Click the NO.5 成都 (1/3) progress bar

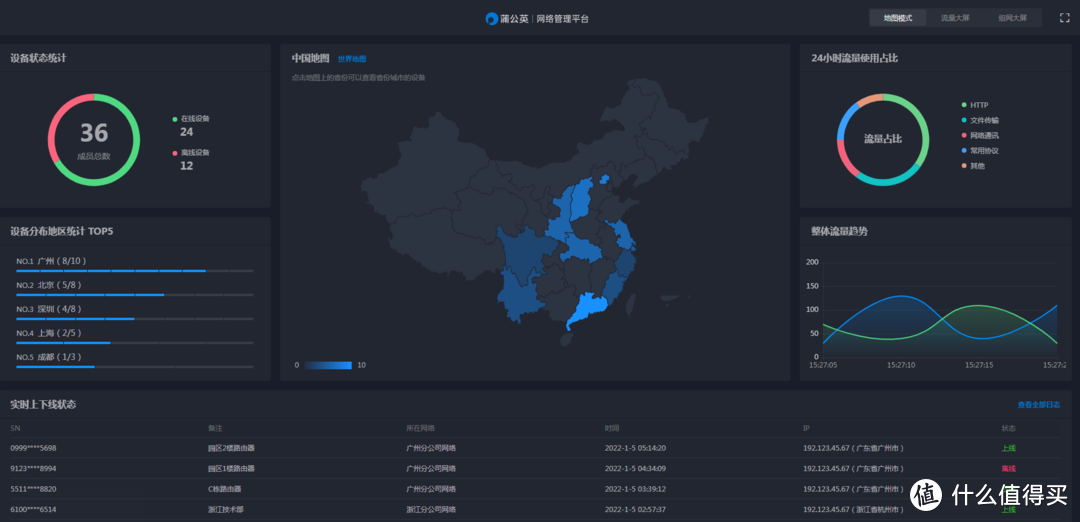[x=134, y=367]
